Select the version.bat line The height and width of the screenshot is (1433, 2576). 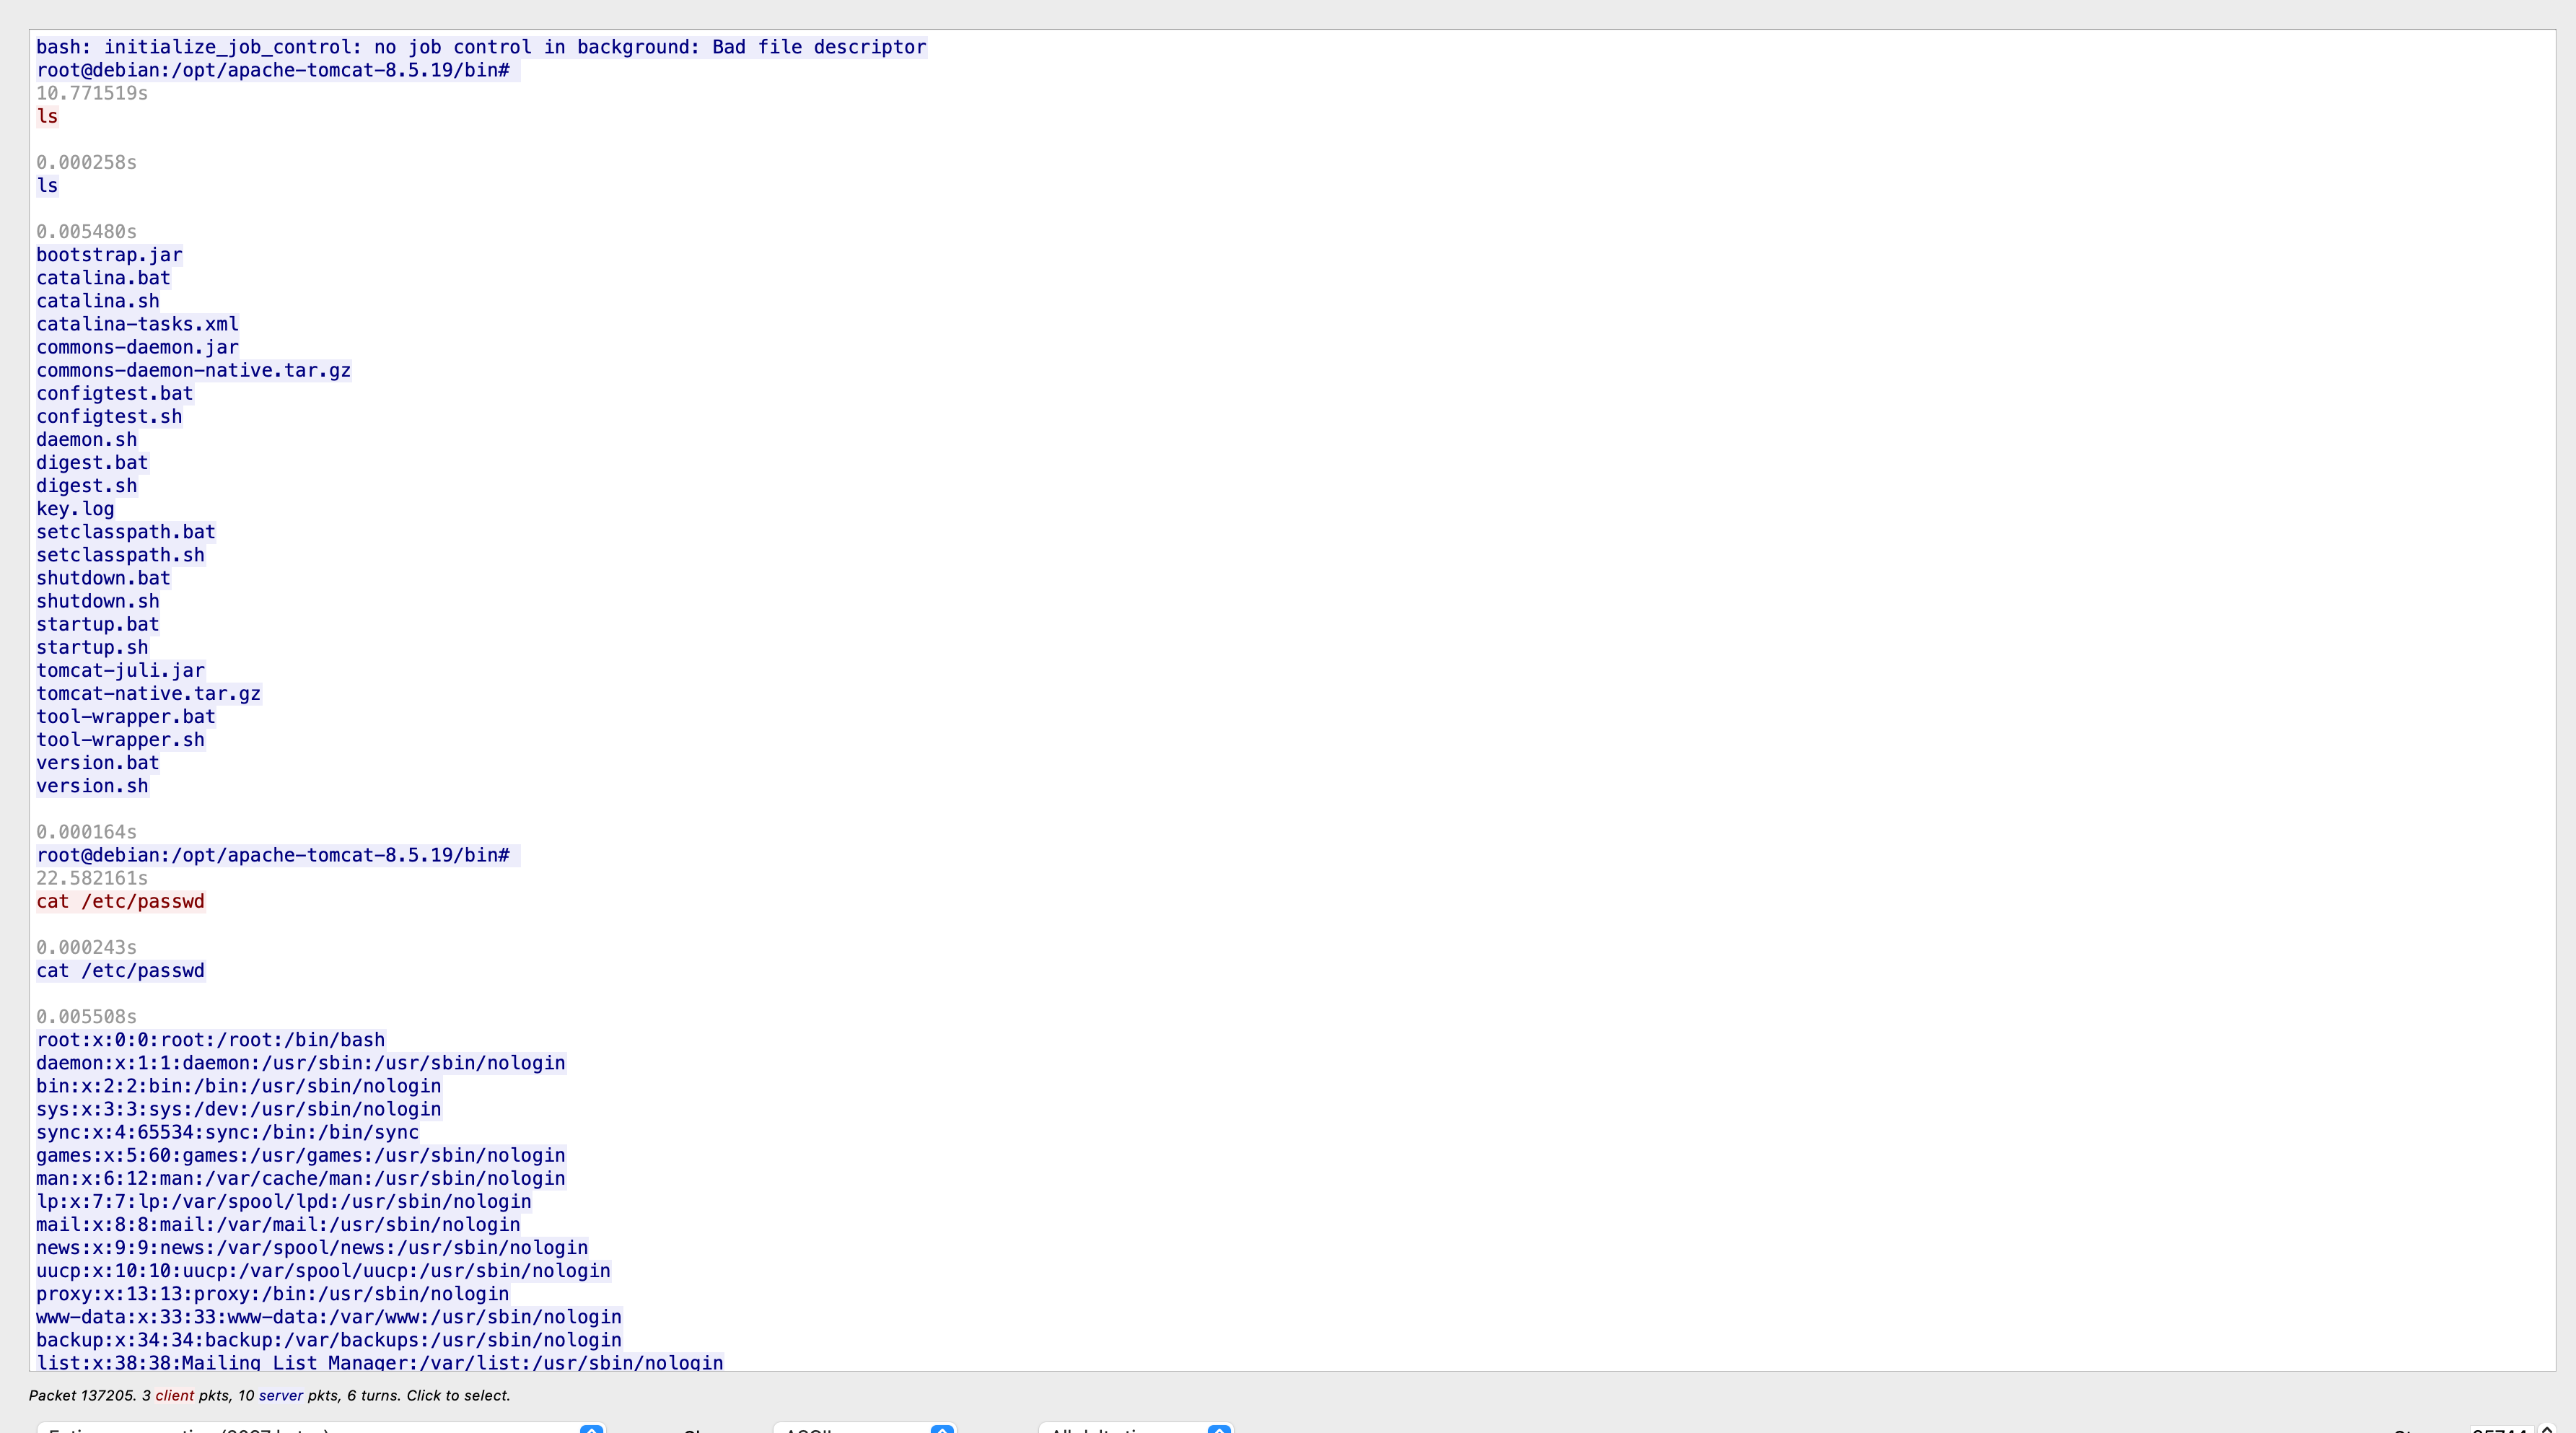[98, 763]
